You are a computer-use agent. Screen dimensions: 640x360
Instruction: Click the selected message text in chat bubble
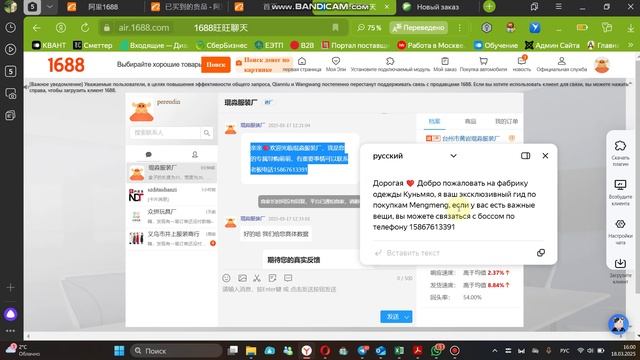click(299, 158)
